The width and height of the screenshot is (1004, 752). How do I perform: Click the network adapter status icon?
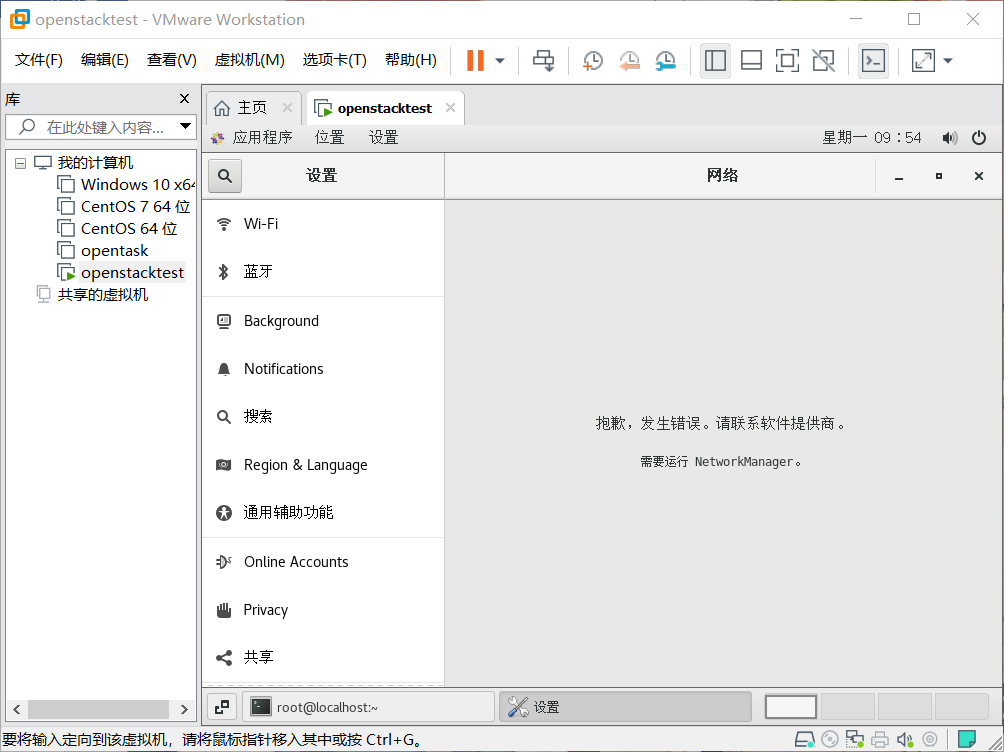click(854, 740)
